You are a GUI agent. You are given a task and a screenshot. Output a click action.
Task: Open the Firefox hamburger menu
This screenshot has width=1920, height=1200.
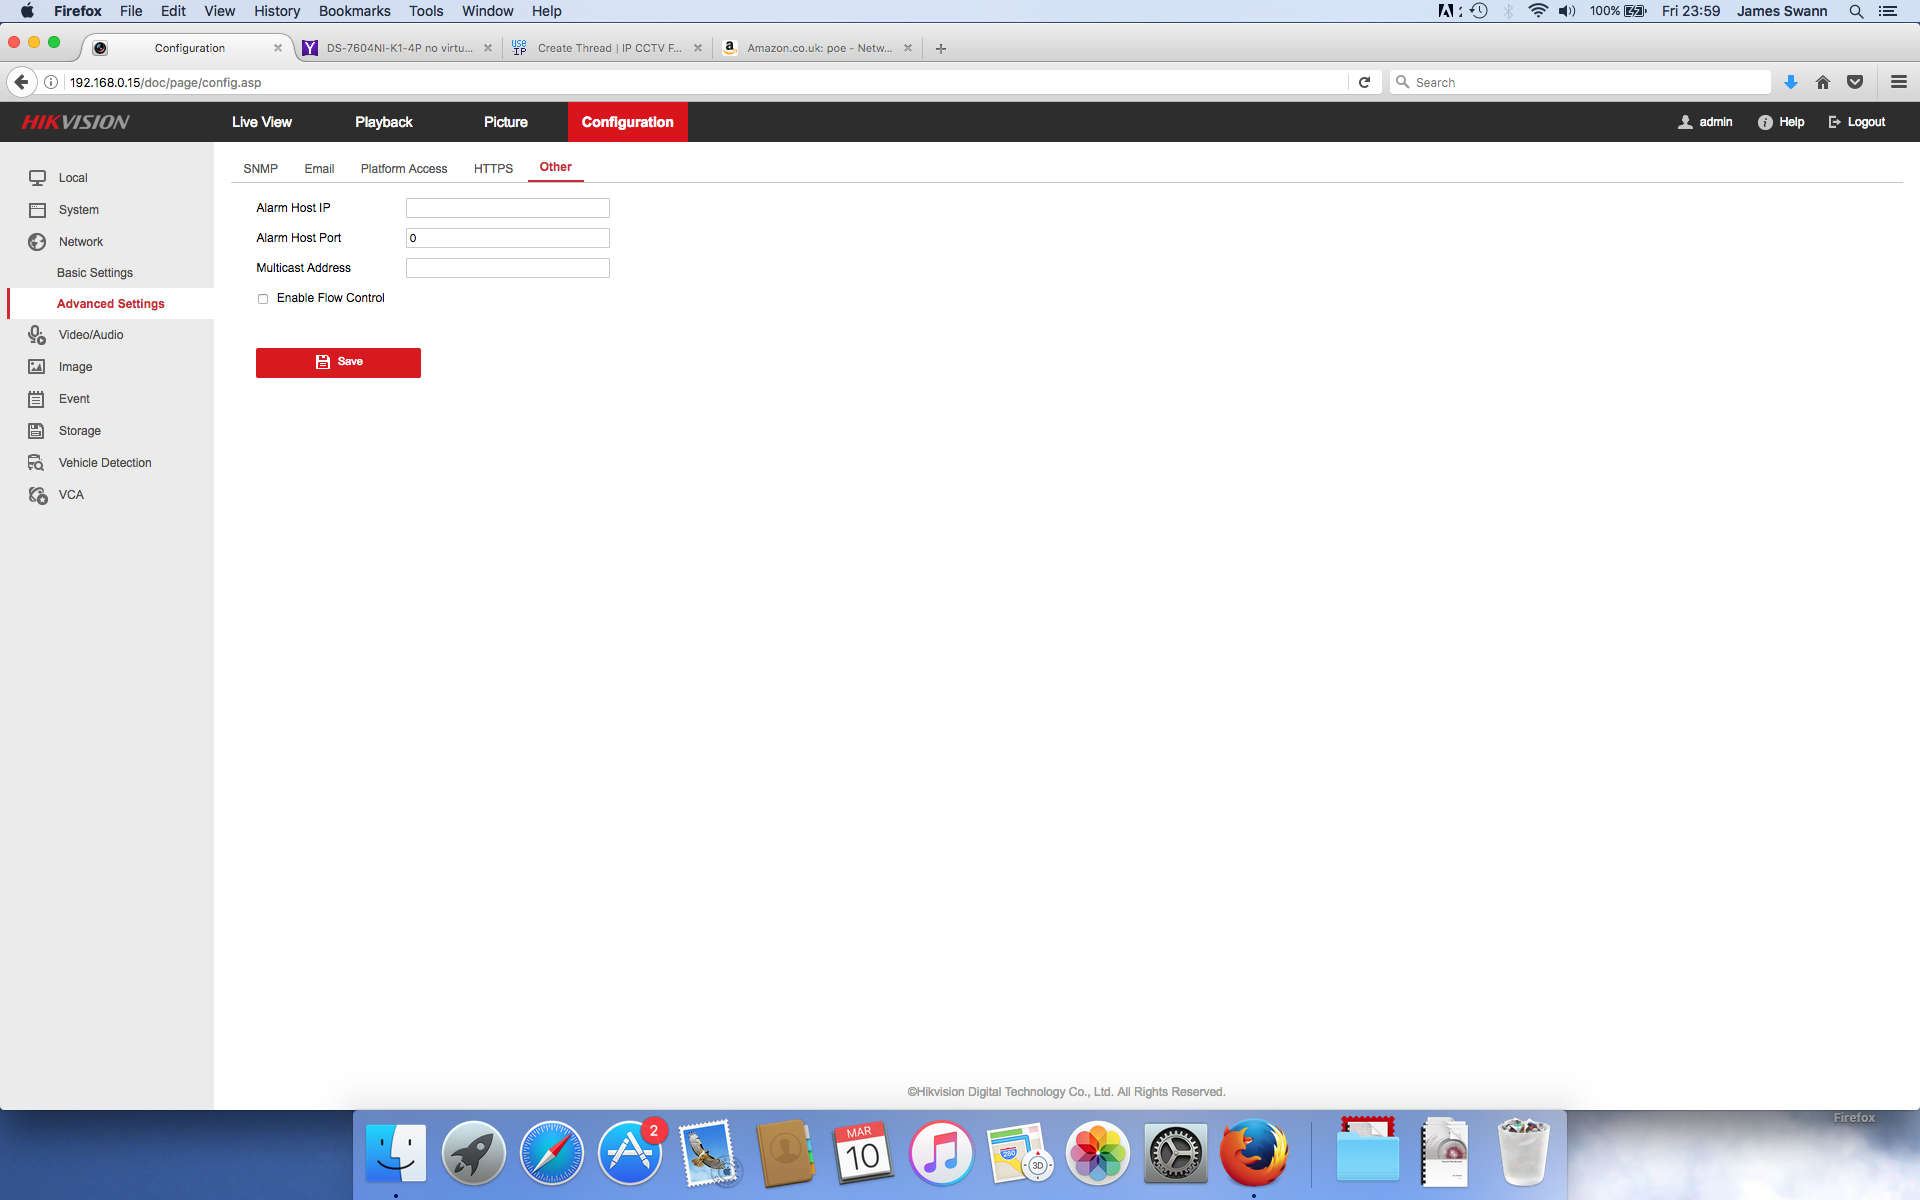pyautogui.click(x=1898, y=82)
